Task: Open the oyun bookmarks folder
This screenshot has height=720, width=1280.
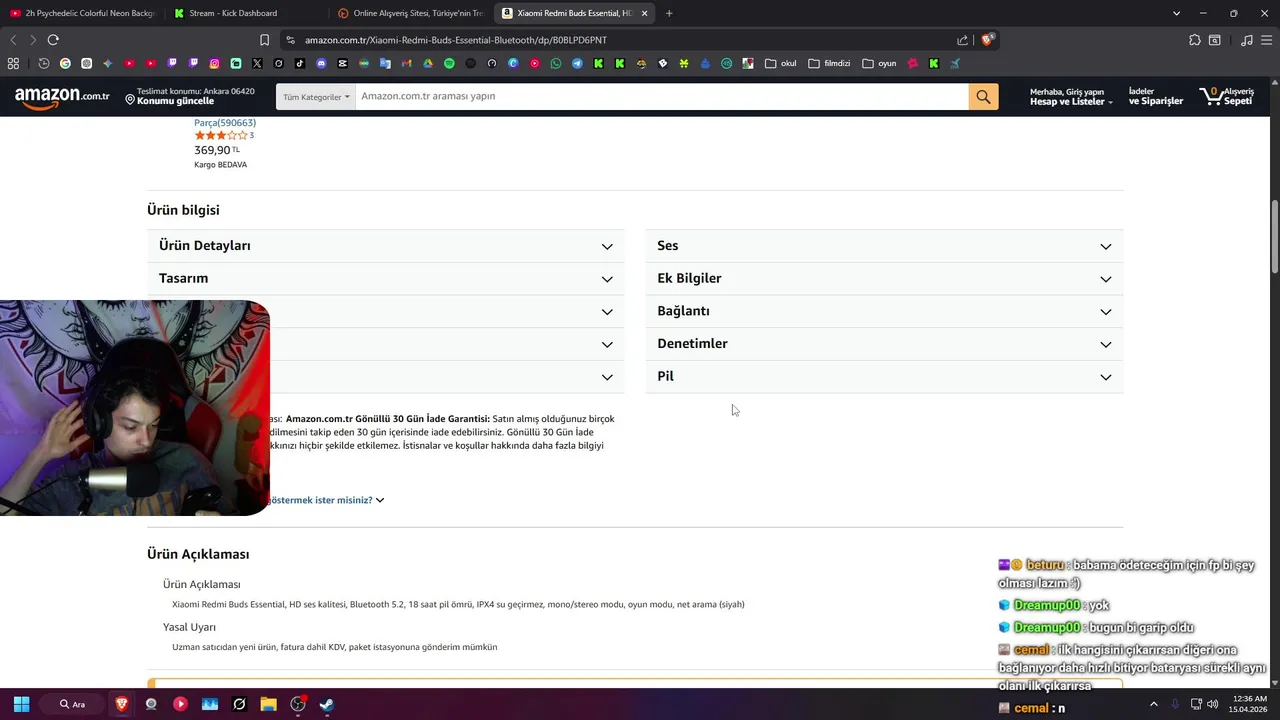Action: point(879,63)
